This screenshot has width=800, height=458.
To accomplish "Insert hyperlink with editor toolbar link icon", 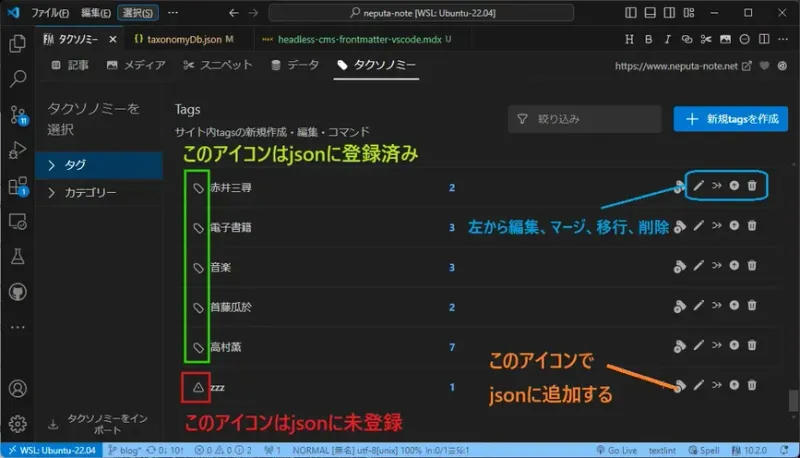I will pyautogui.click(x=687, y=39).
